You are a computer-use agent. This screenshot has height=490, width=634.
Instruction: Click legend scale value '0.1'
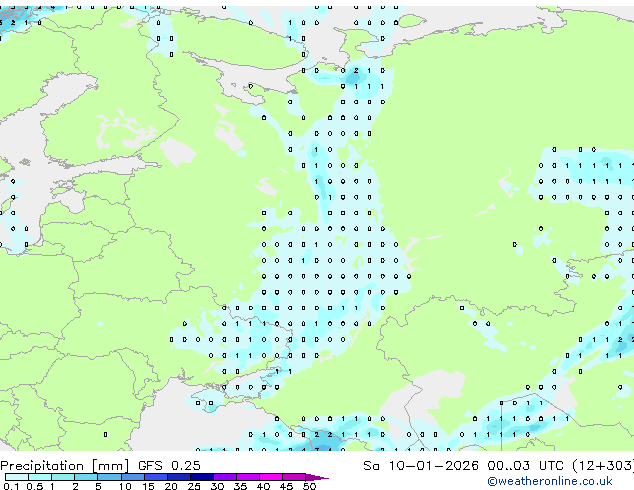(11, 486)
